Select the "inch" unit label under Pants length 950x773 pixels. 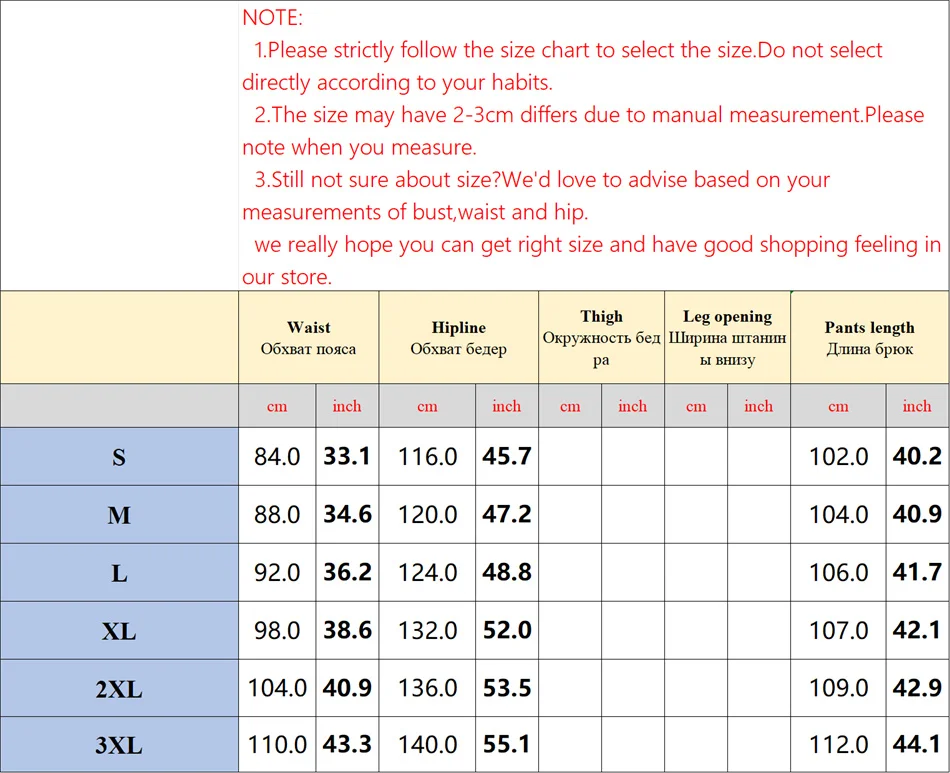(917, 406)
